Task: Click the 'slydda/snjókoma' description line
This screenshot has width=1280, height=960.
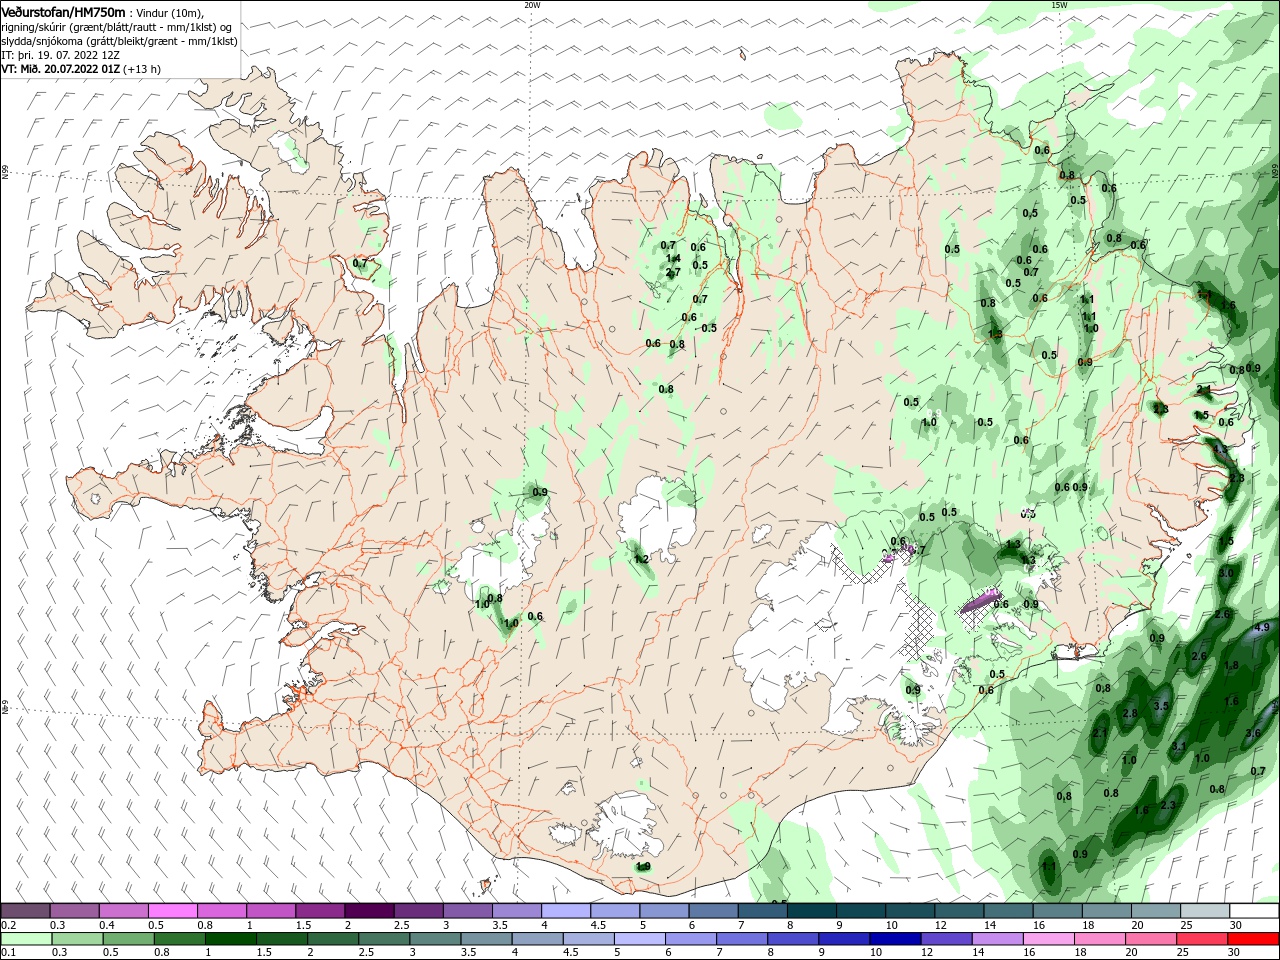Action: [119, 41]
